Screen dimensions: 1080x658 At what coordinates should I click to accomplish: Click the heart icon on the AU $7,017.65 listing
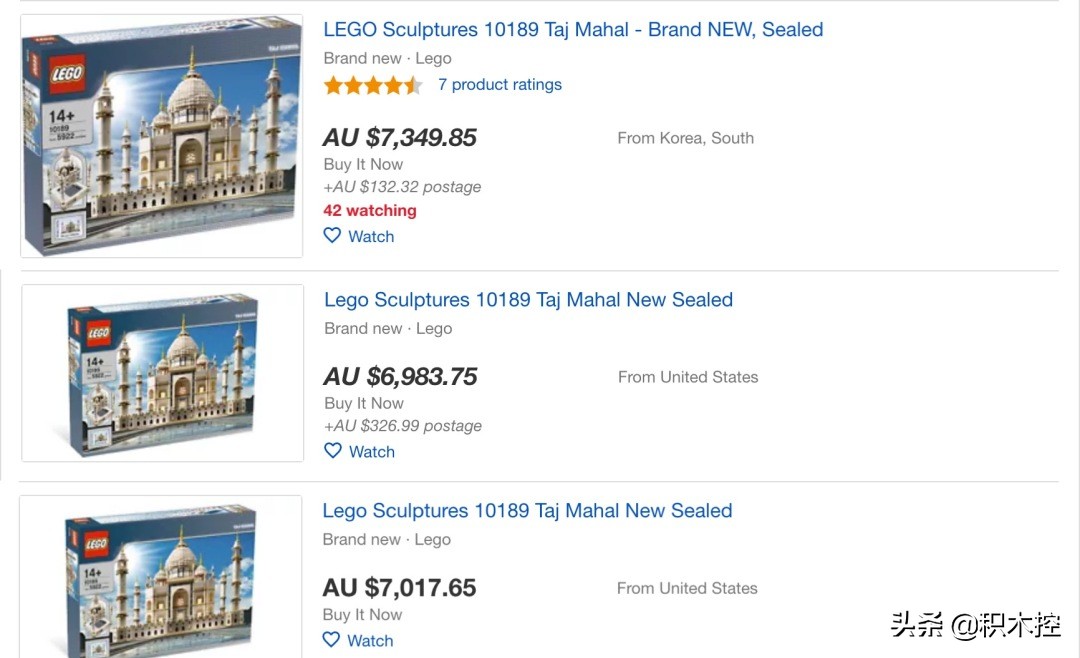click(x=332, y=640)
